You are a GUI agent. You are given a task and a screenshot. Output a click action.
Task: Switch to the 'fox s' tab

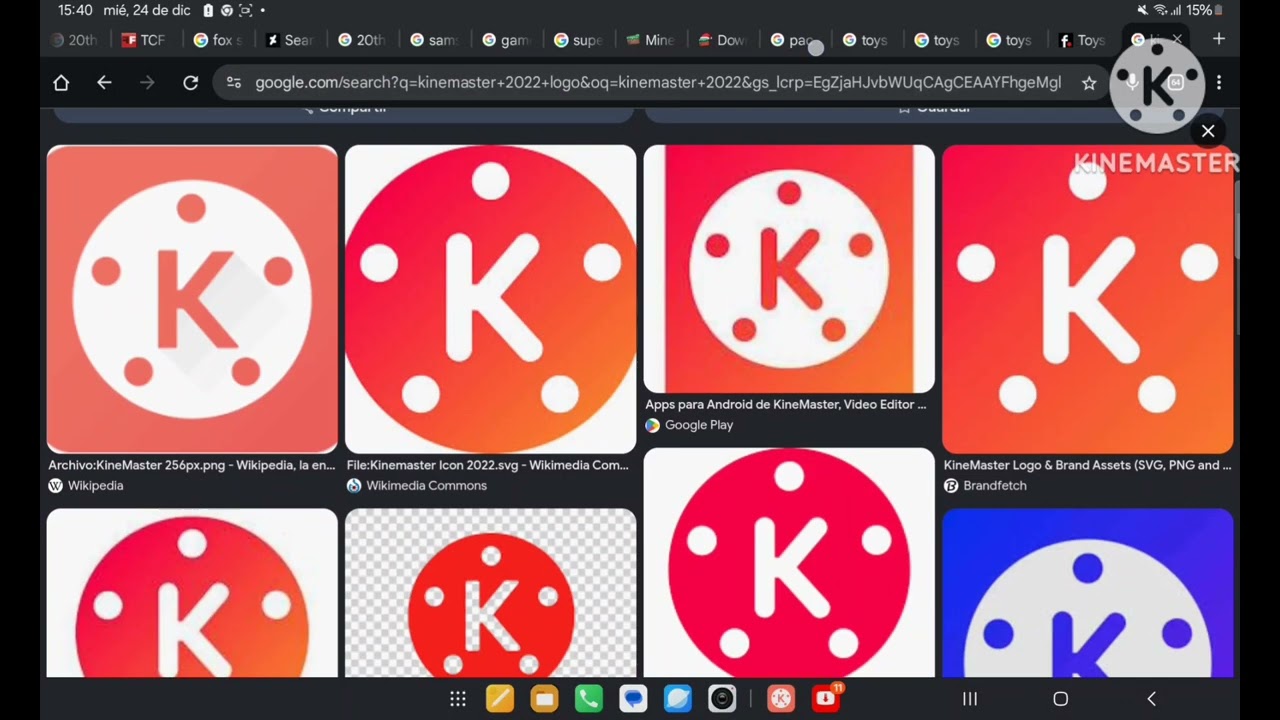coord(217,40)
